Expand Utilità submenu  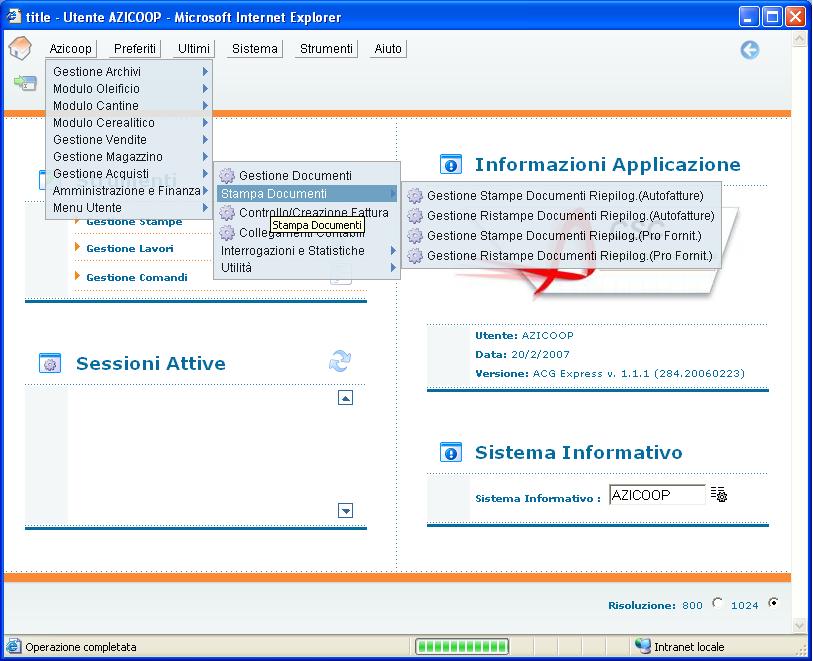pyautogui.click(x=307, y=268)
